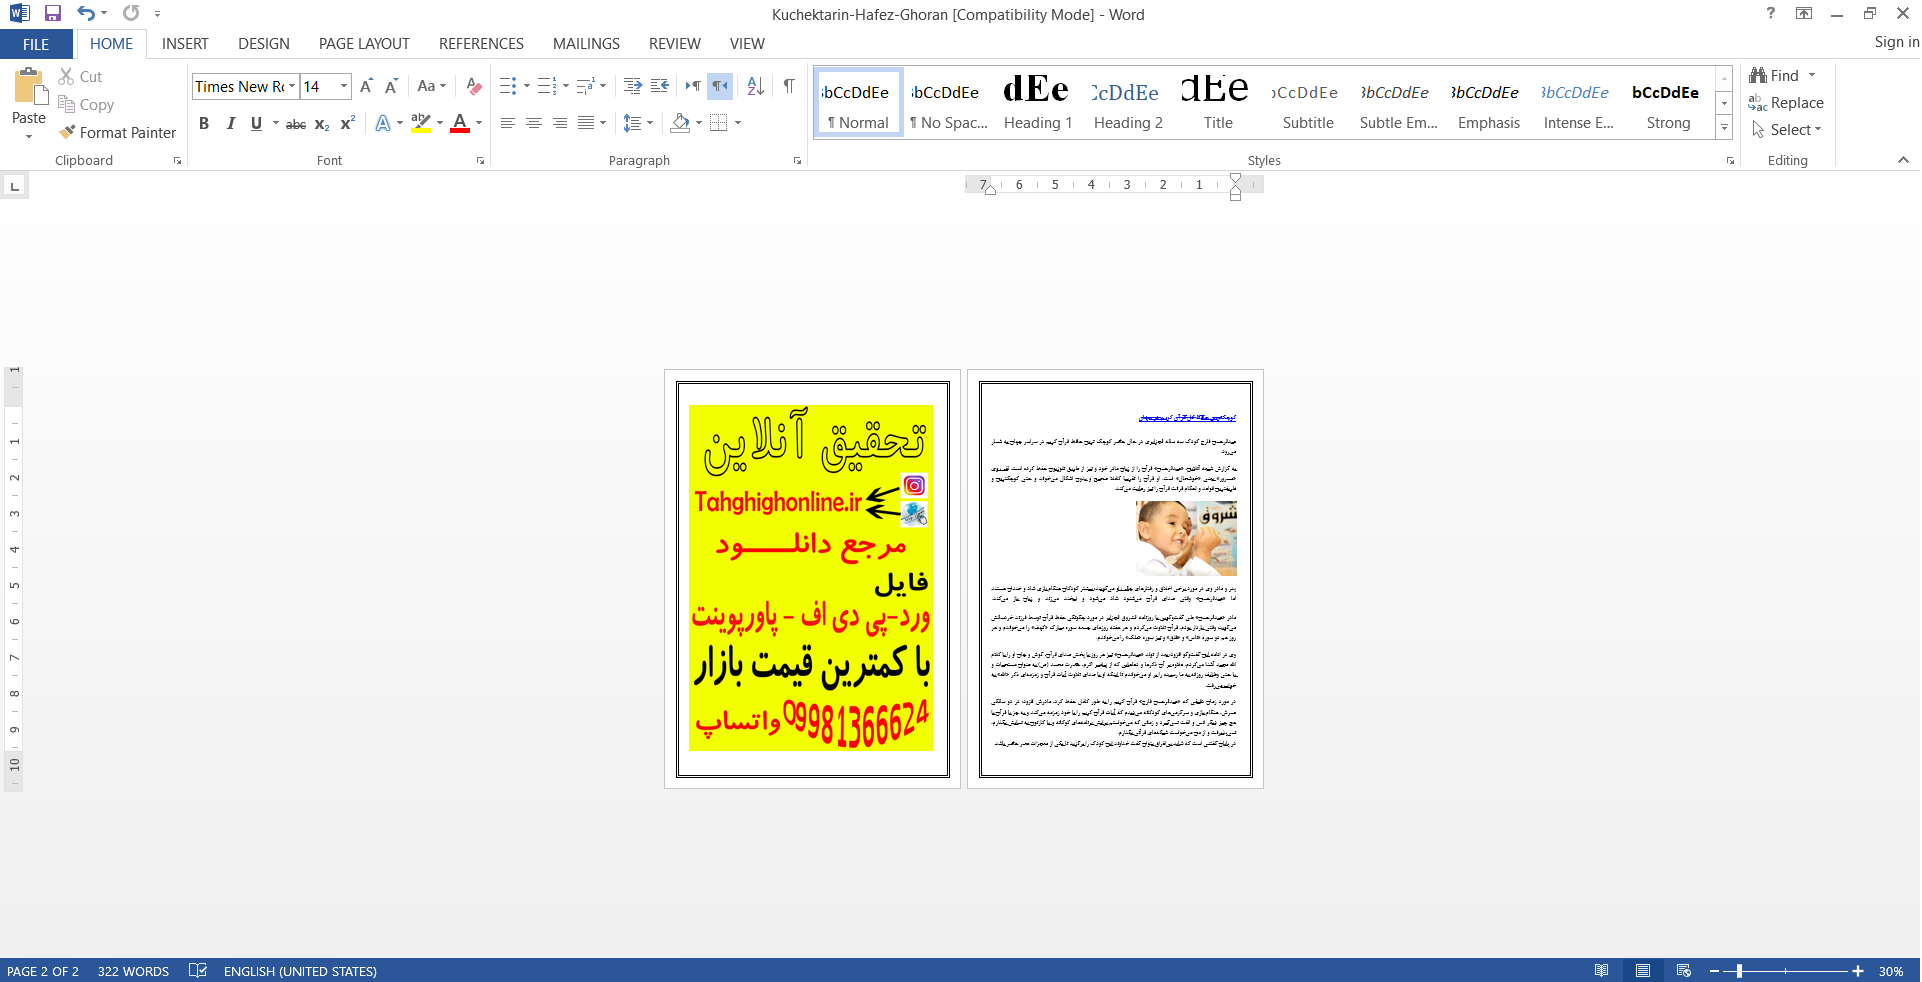1922x982 pixels.
Task: Expand the Numbering list dropdown
Action: coord(566,86)
